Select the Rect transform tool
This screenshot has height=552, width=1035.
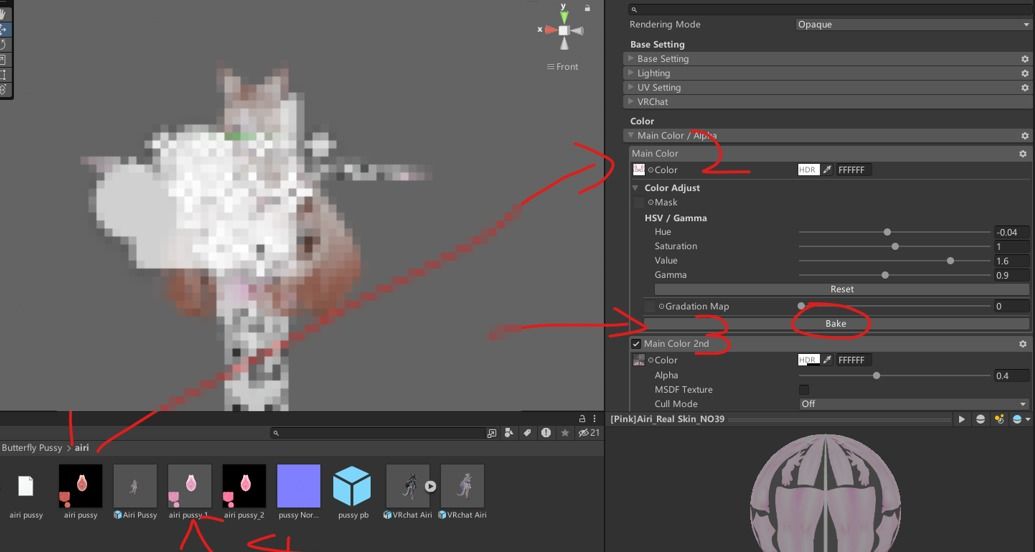tap(3, 75)
